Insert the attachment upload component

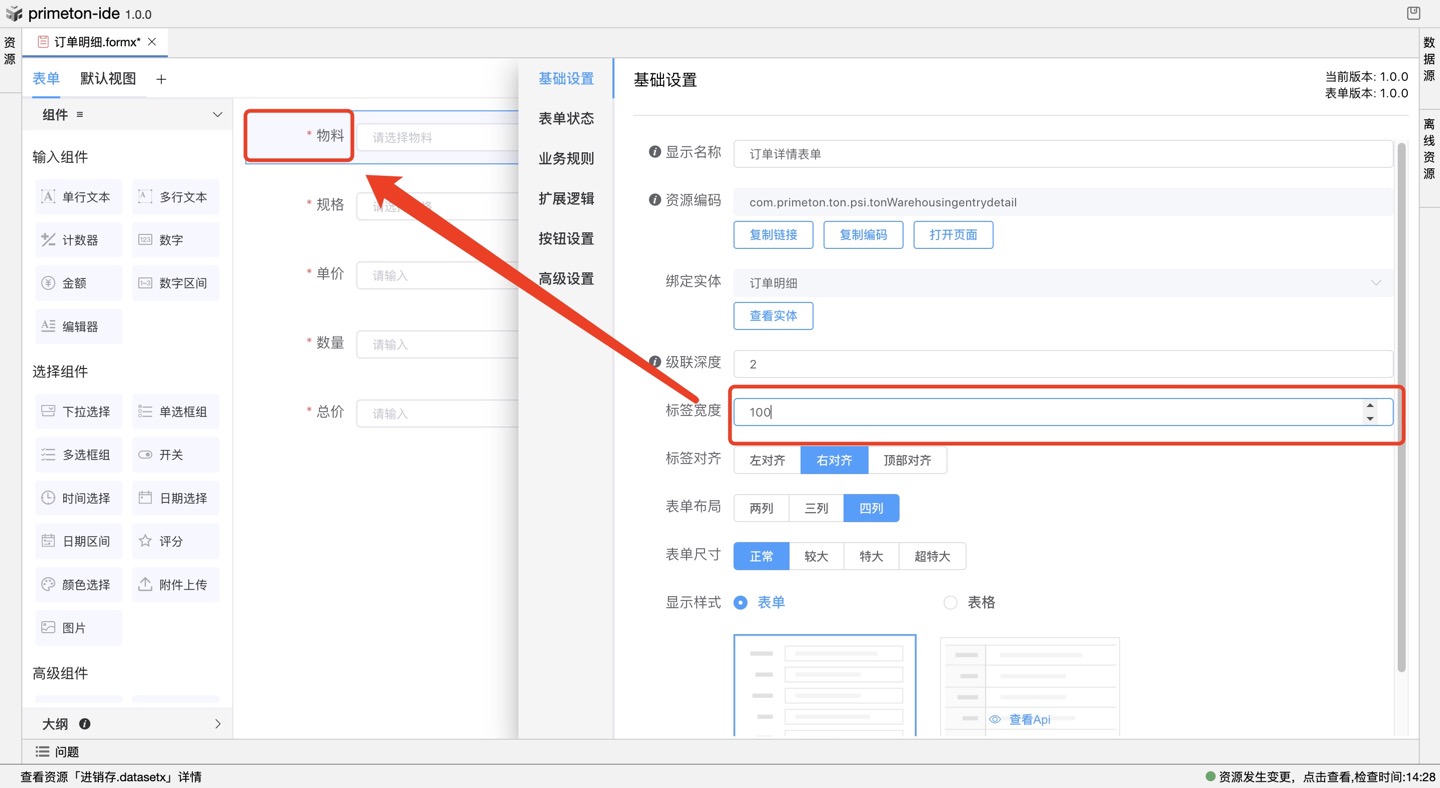[x=174, y=584]
